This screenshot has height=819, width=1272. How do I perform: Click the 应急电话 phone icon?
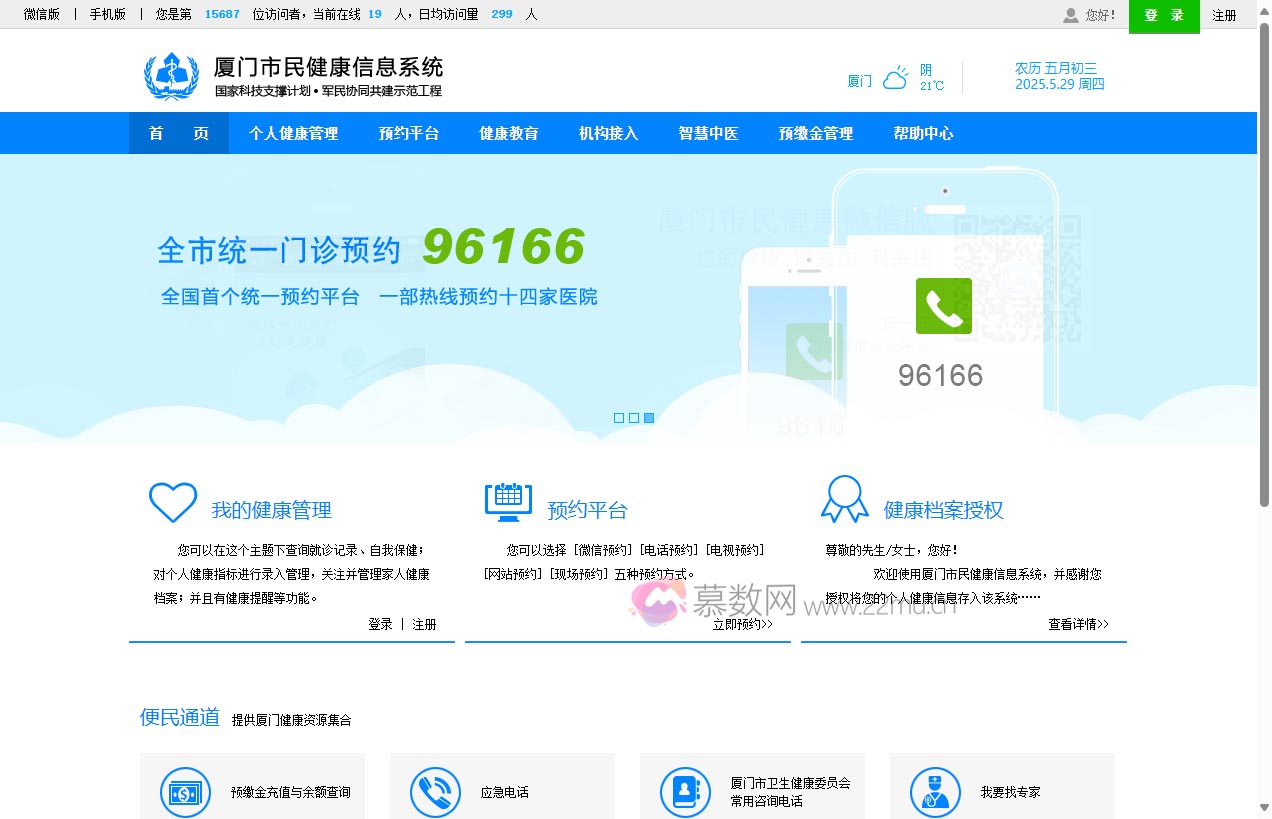click(x=435, y=792)
